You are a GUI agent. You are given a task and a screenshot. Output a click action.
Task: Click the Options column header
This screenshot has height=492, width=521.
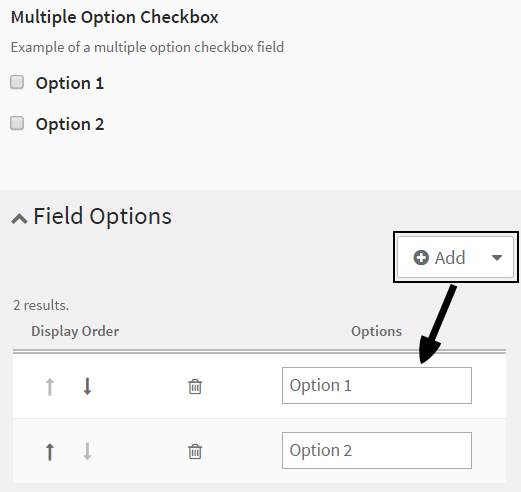coord(376,331)
